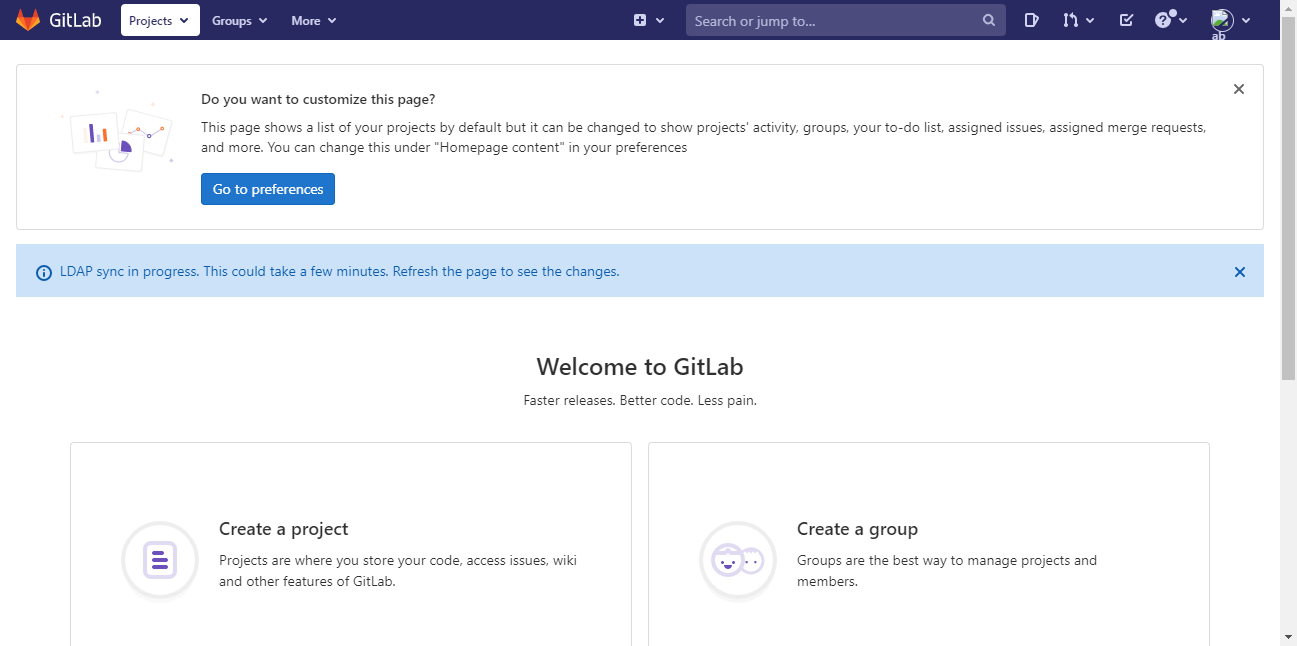The height and width of the screenshot is (646, 1297).
Task: Click the search magnifier icon
Action: click(988, 20)
